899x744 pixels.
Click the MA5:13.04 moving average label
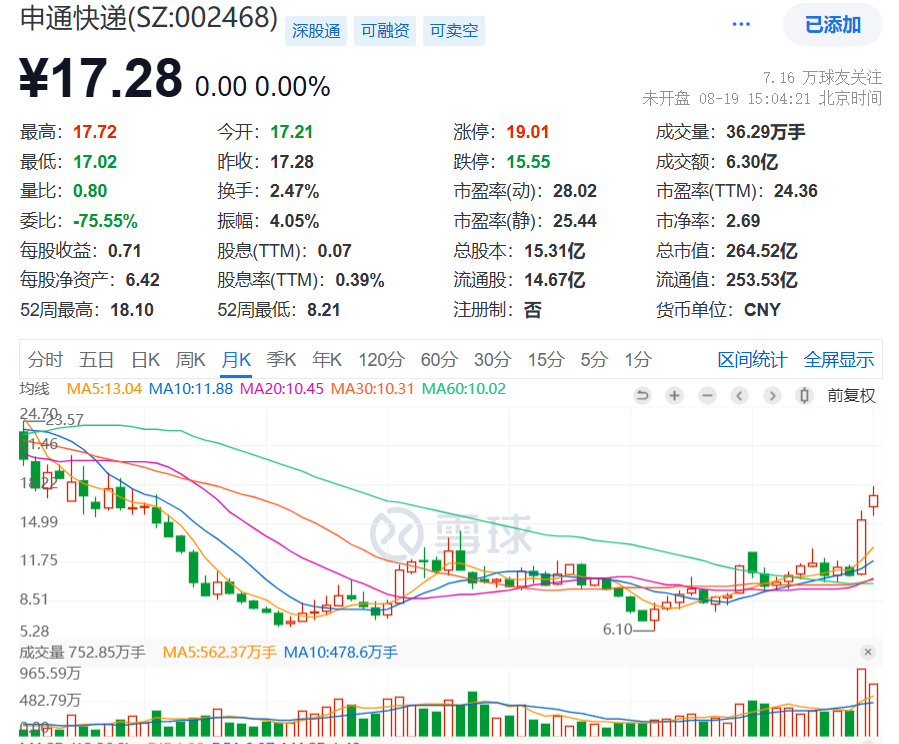click(104, 389)
